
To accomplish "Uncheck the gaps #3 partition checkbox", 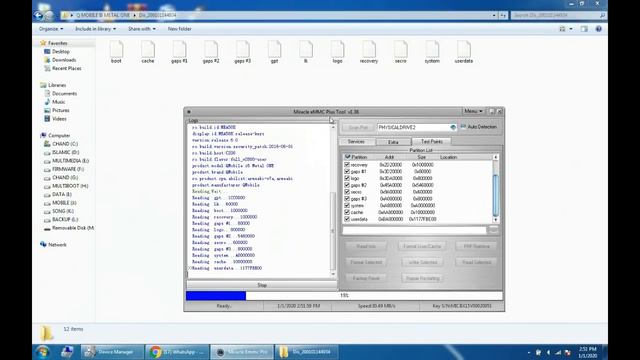I will click(x=347, y=198).
